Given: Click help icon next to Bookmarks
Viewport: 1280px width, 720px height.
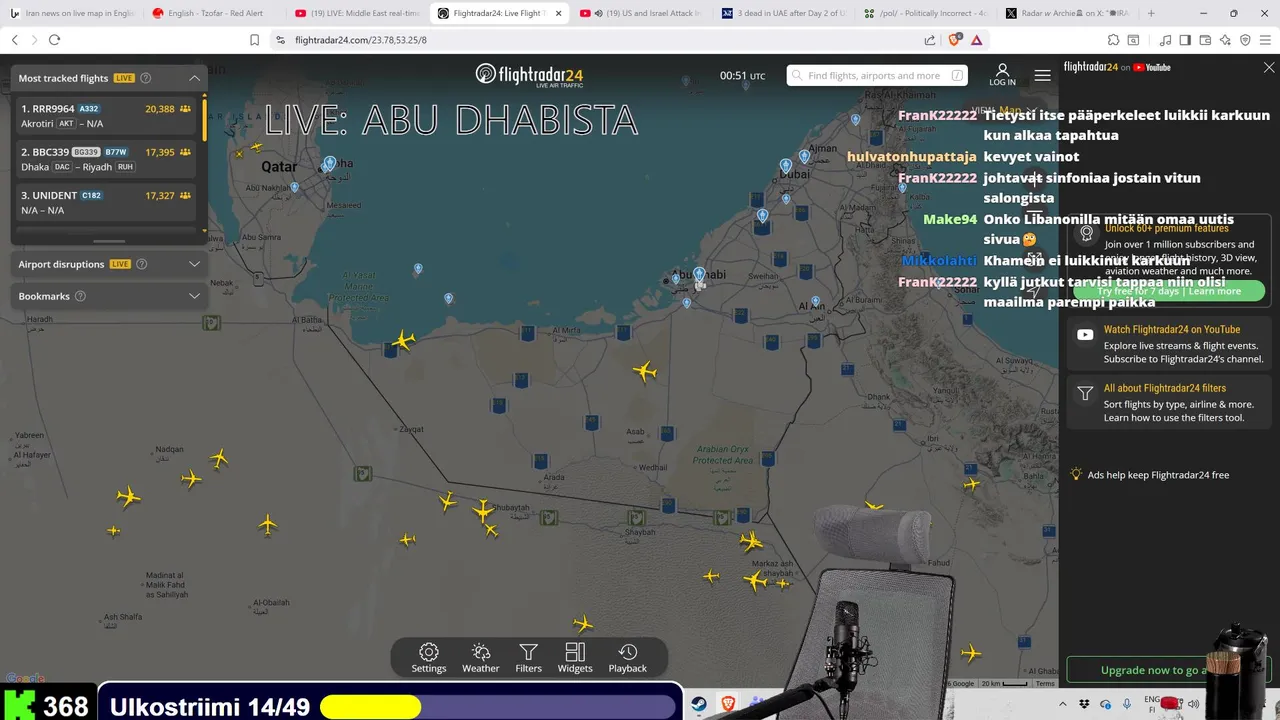Looking at the screenshot, I should pyautogui.click(x=80, y=296).
